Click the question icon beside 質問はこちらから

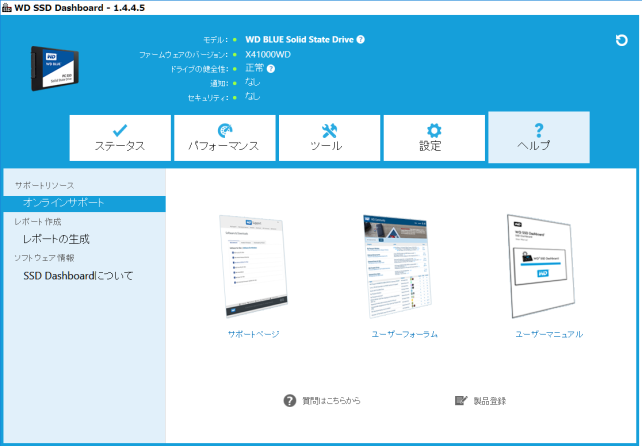(x=290, y=401)
